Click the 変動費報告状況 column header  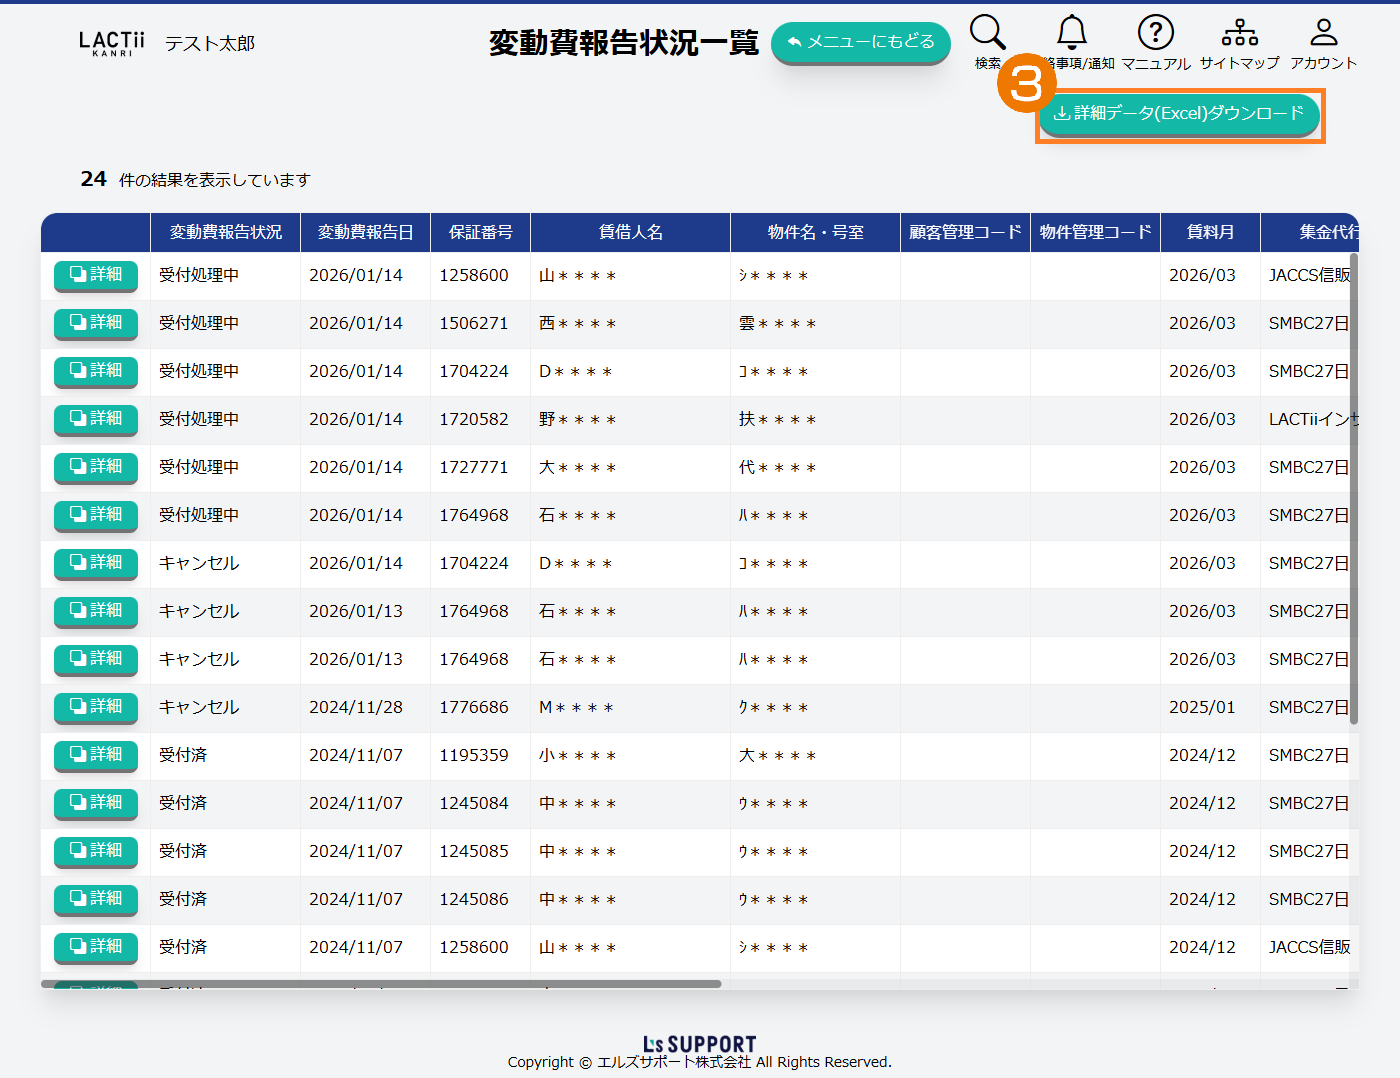(x=225, y=232)
